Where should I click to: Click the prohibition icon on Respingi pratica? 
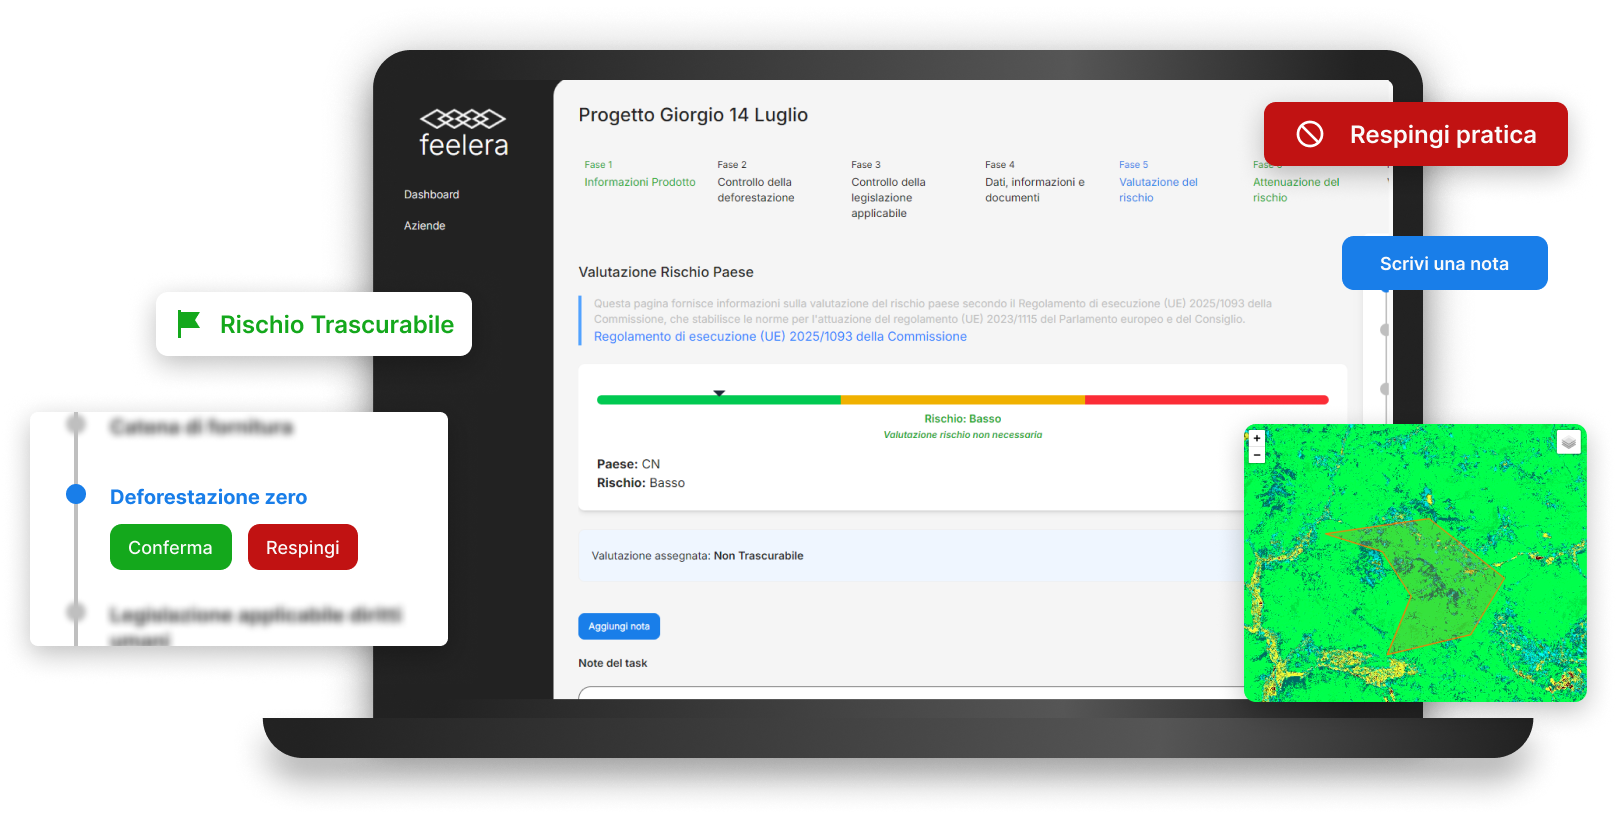(1310, 134)
